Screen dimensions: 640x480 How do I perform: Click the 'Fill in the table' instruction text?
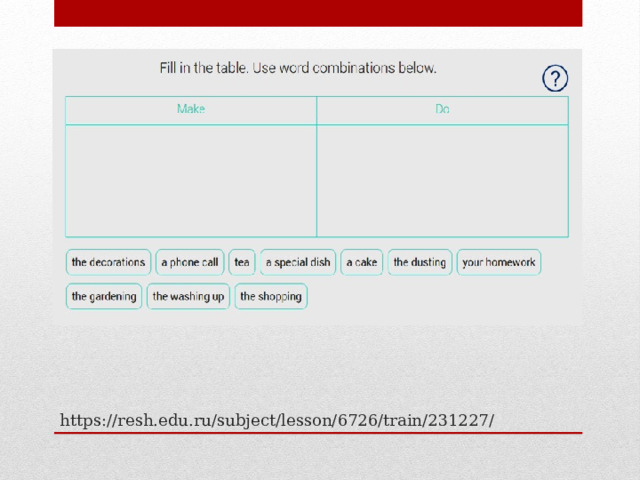(298, 68)
